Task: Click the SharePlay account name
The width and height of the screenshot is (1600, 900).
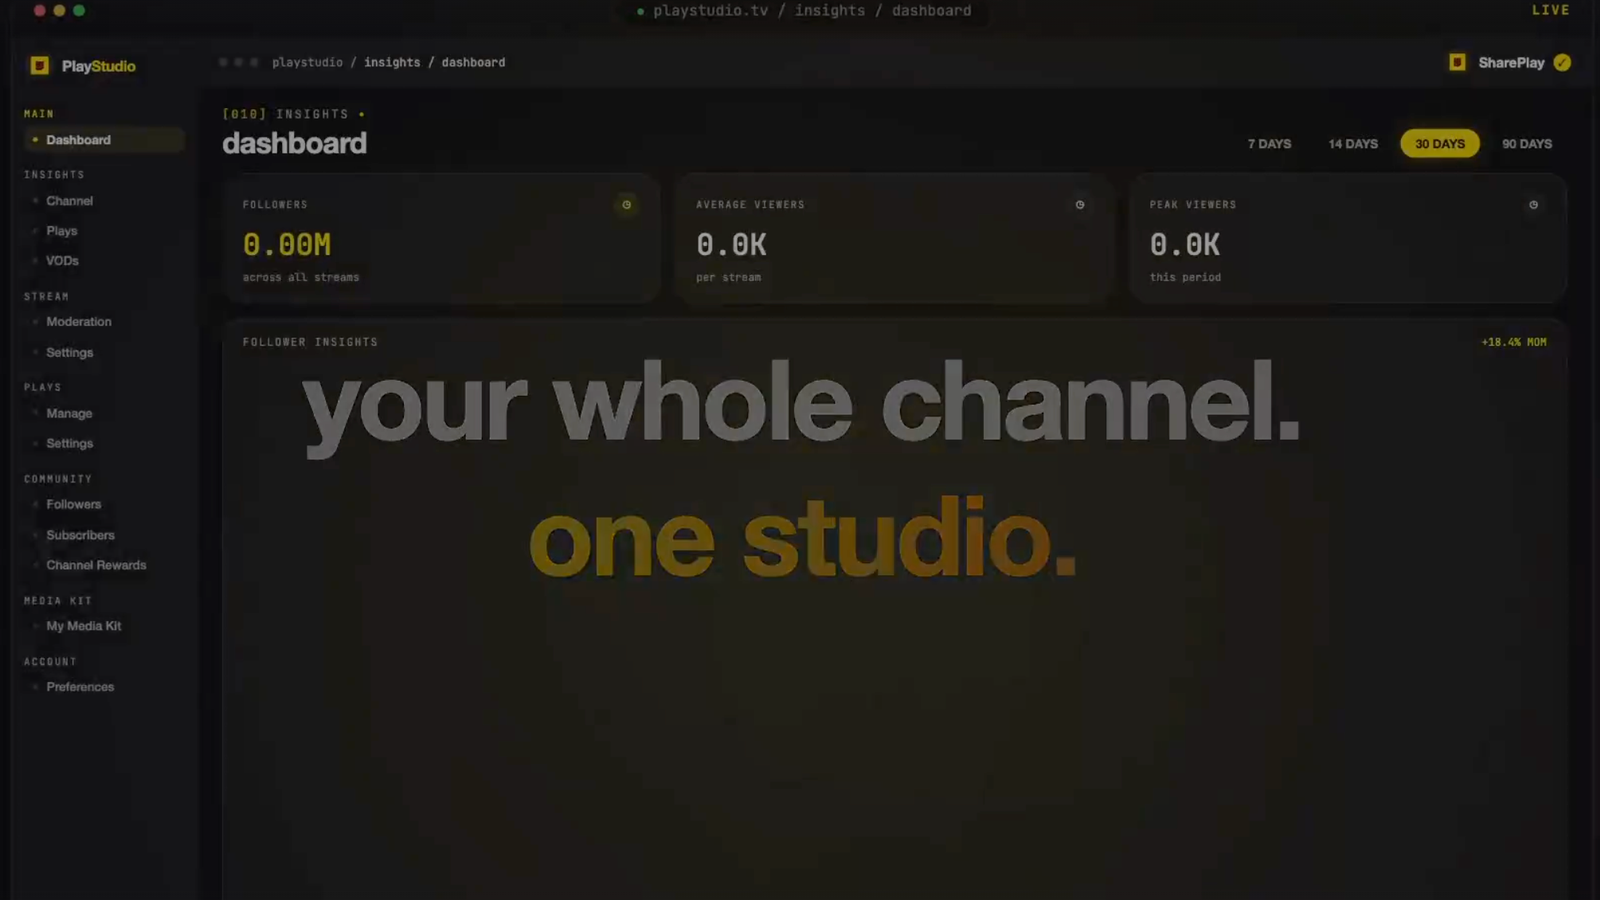Action: click(1511, 62)
